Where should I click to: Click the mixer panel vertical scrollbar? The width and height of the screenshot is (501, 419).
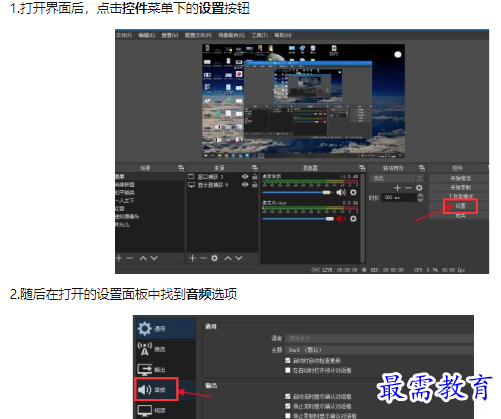click(363, 218)
